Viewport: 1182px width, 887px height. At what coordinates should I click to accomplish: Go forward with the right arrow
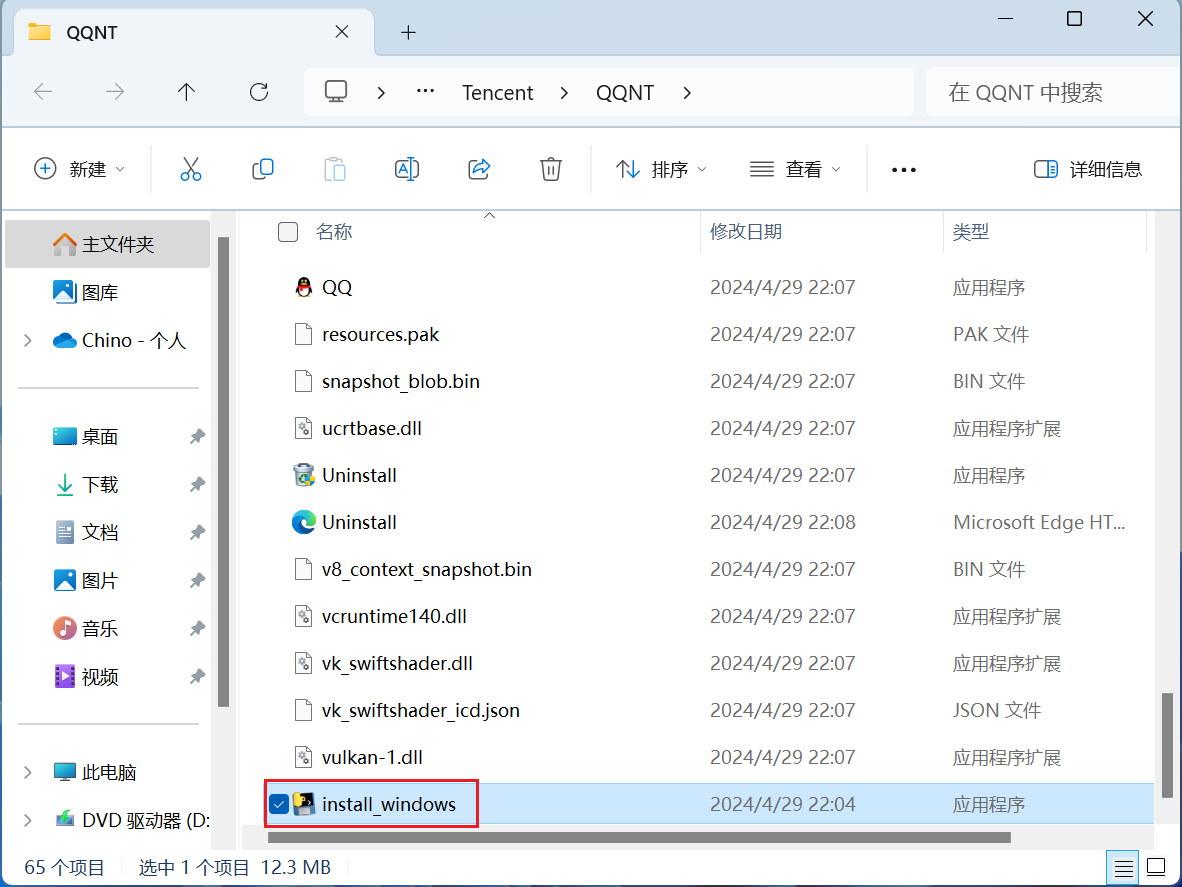click(115, 92)
